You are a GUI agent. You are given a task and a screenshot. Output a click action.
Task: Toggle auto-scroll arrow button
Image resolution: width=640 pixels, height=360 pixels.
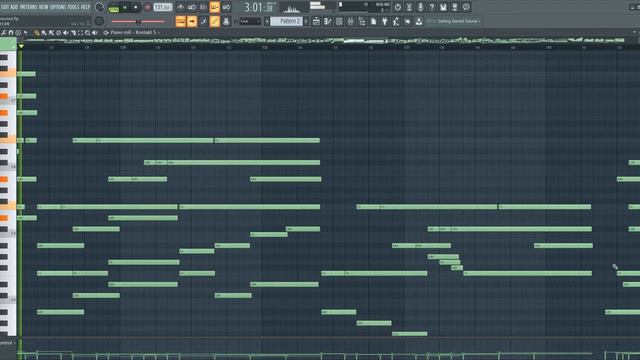pos(192,21)
